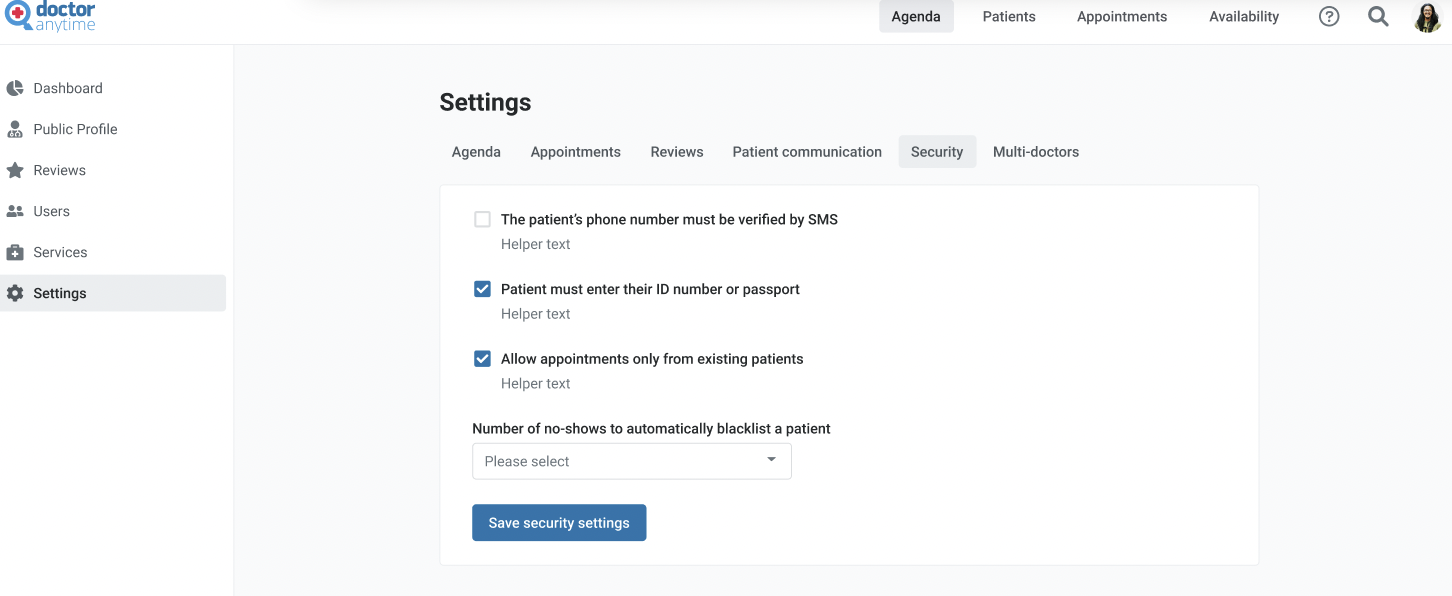Open the user profile avatar
Viewport: 1452px width, 596px height.
coord(1427,17)
